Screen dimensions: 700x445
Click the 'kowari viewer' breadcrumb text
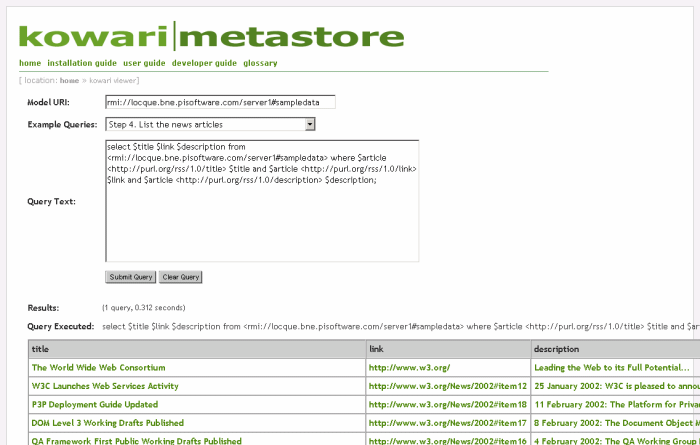pyautogui.click(x=114, y=80)
